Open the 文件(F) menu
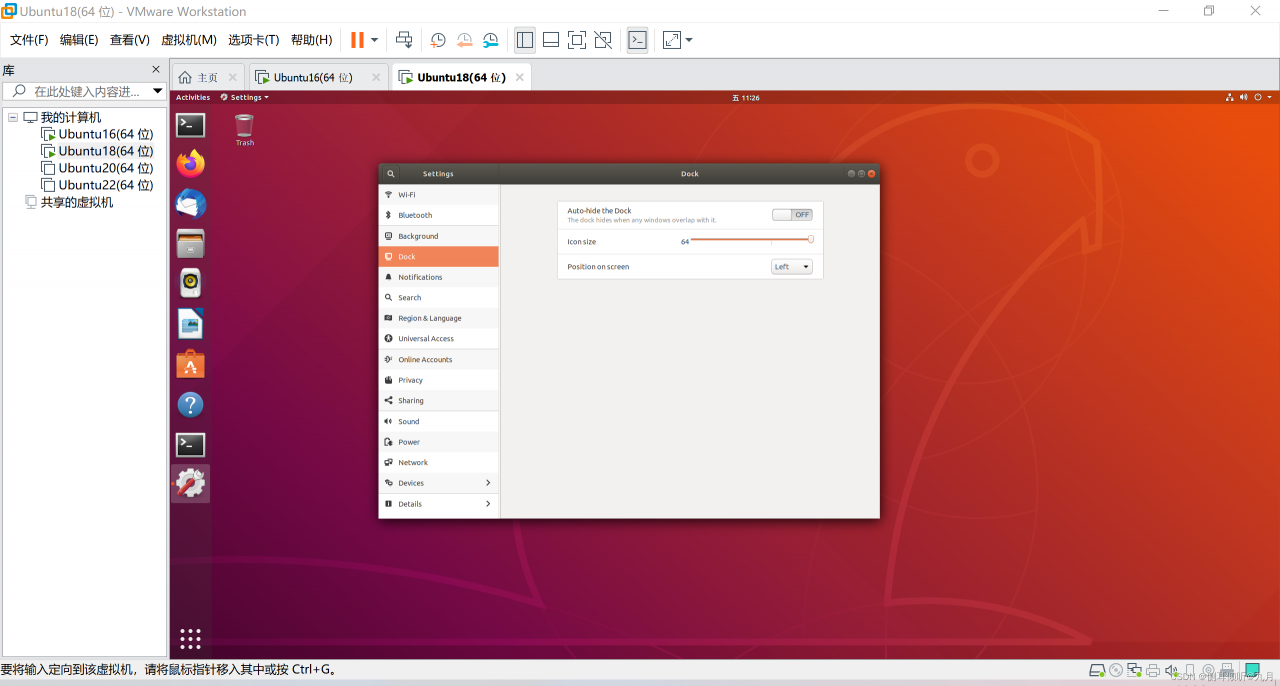This screenshot has width=1280, height=686. click(x=29, y=40)
